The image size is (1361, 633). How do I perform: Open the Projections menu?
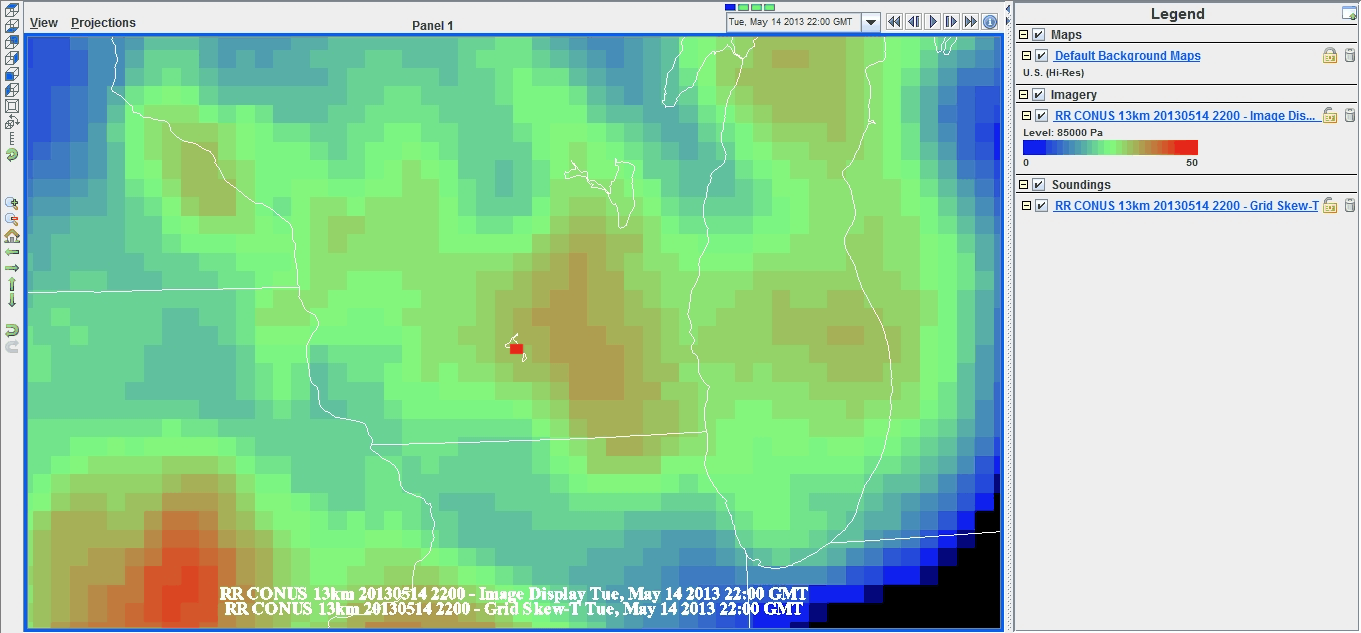click(103, 22)
